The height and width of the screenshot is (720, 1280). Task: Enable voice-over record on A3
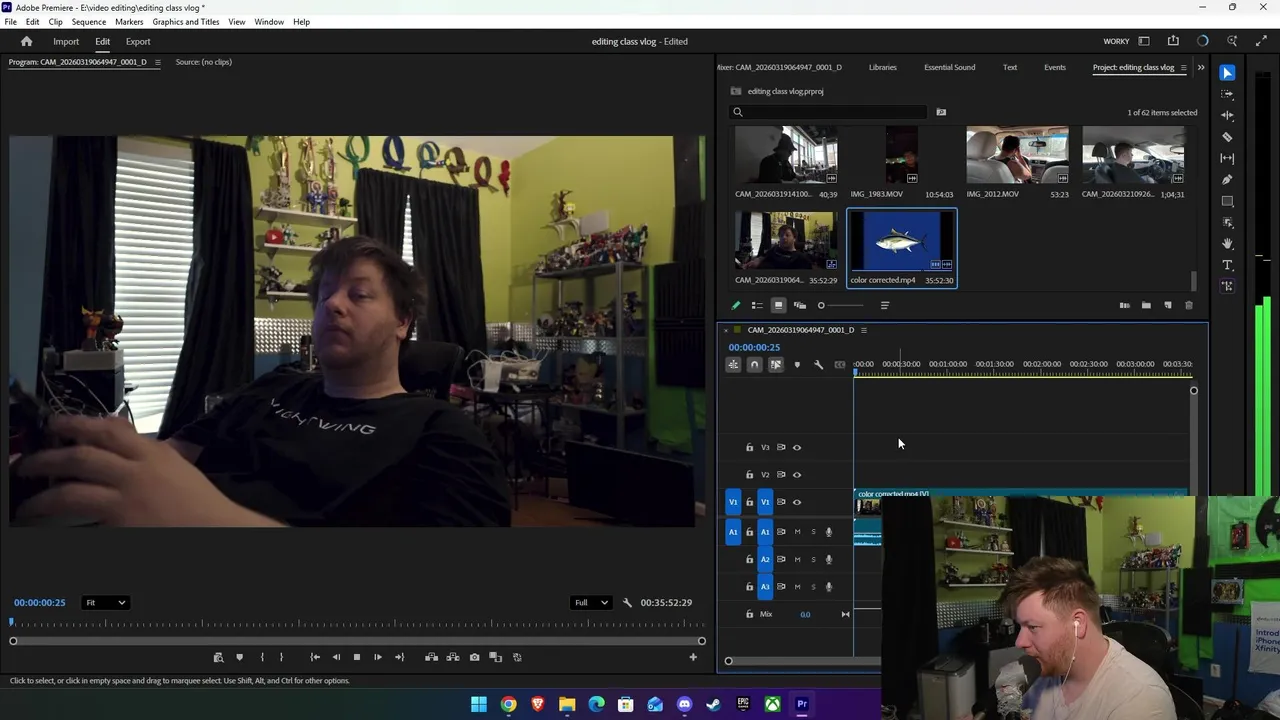pos(828,587)
